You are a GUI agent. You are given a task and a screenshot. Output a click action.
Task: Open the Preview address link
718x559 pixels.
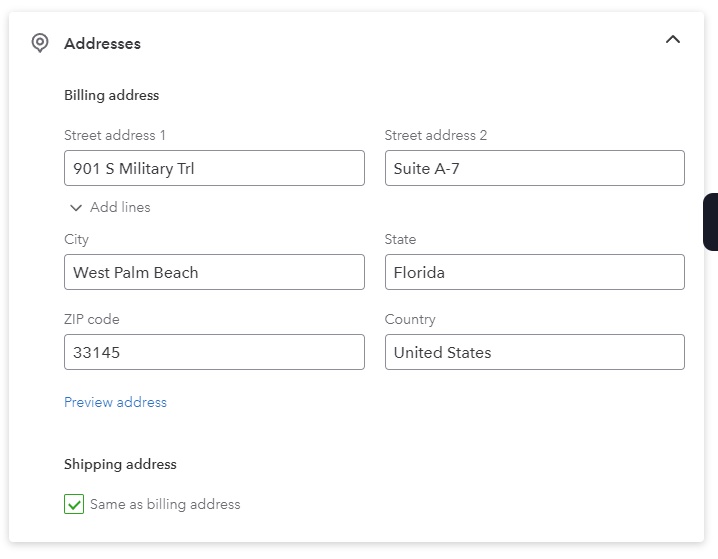pyautogui.click(x=115, y=402)
